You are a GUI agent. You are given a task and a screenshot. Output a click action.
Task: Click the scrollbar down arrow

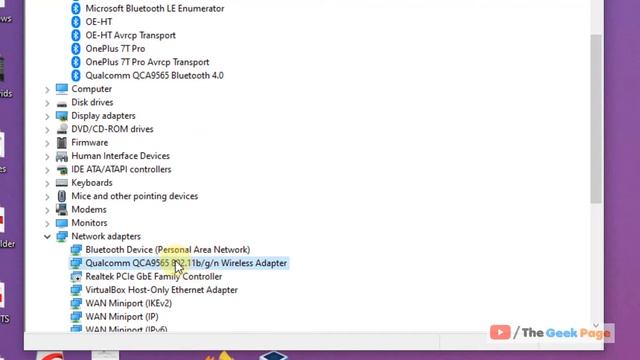coord(596,326)
